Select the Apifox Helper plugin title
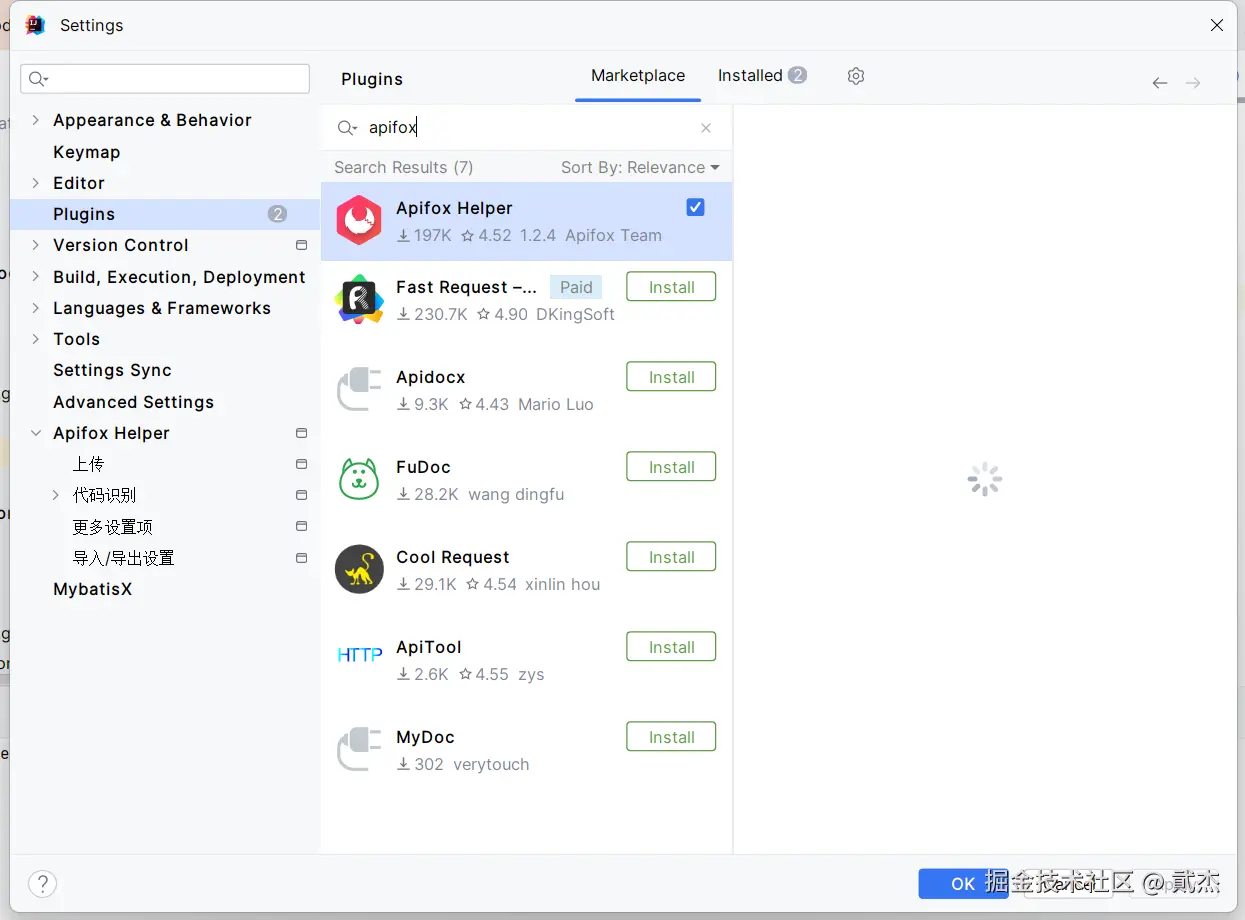The height and width of the screenshot is (920, 1245). click(x=454, y=208)
